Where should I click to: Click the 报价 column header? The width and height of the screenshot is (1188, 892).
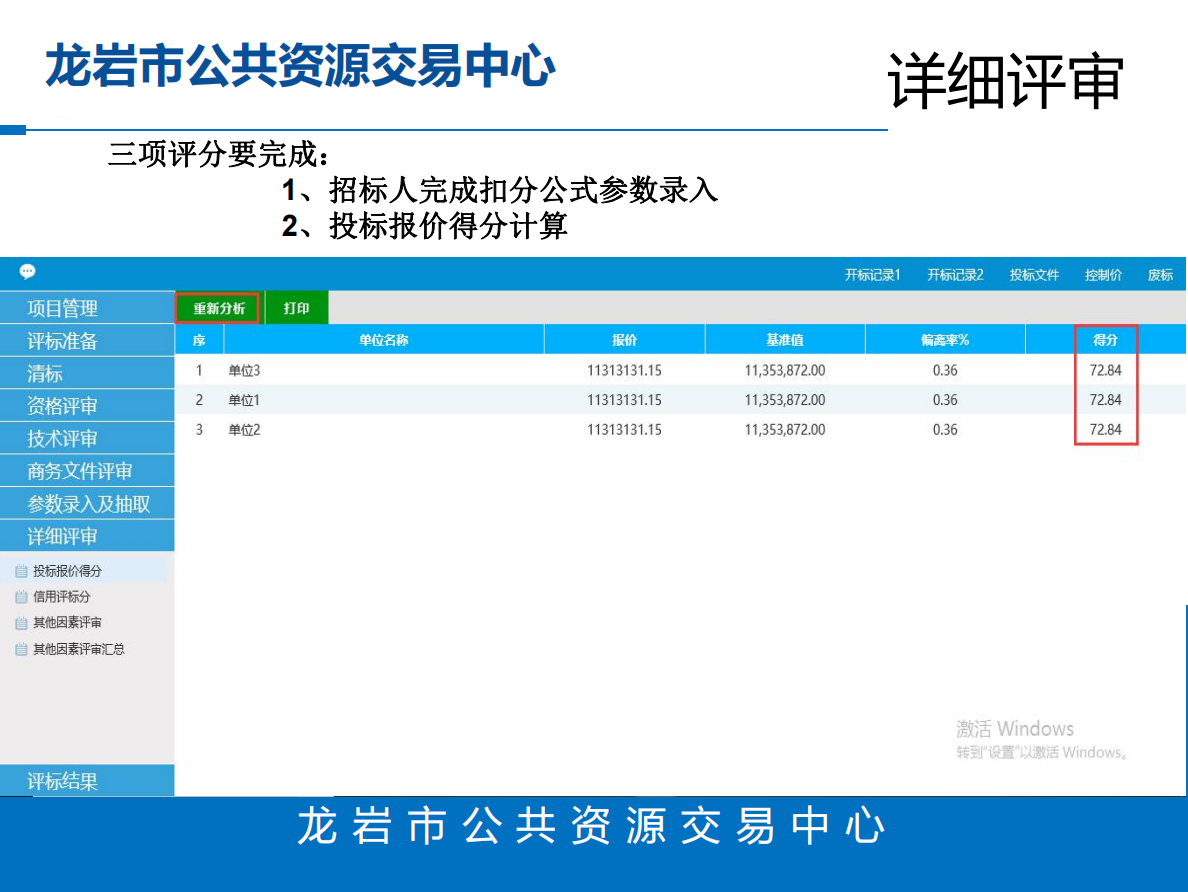[x=624, y=340]
